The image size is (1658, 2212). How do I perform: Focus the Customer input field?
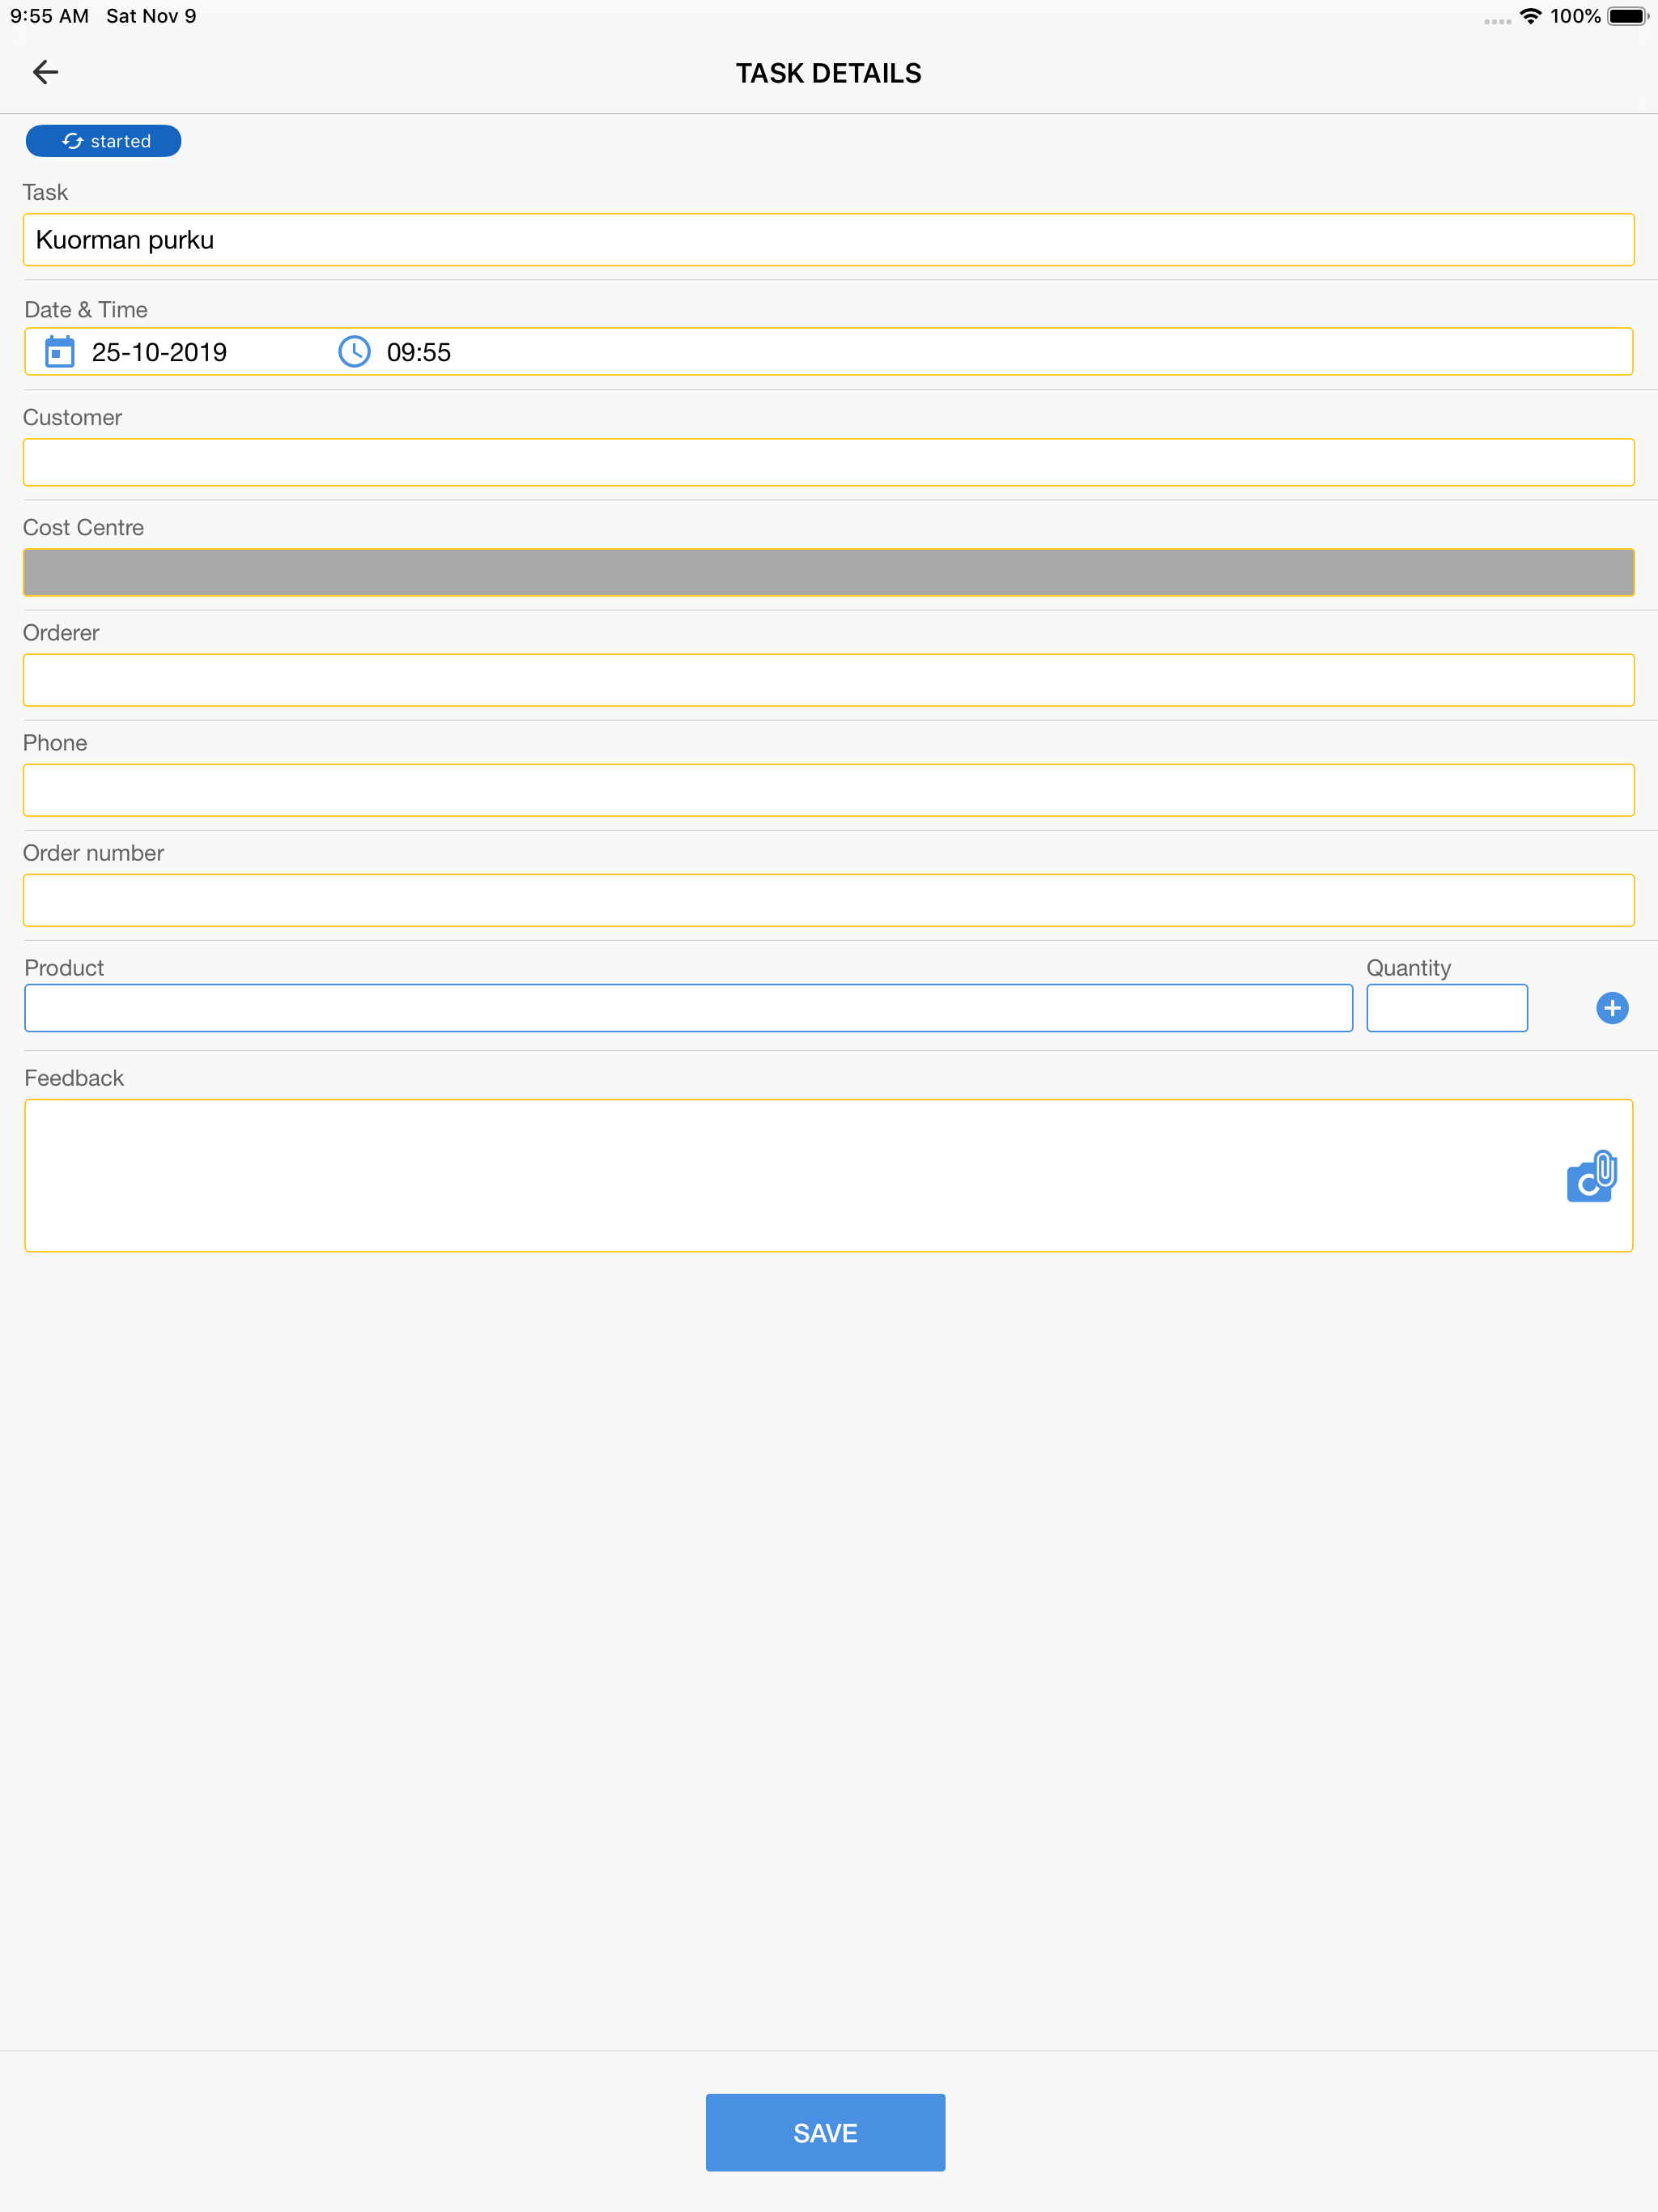tap(828, 462)
